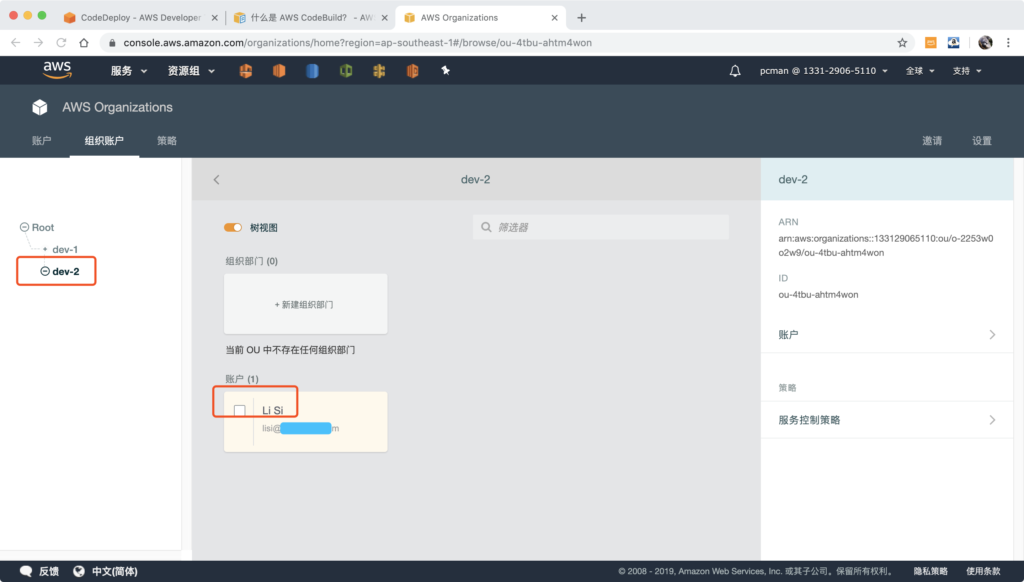
Task: Expand the 服务控制策略 section
Action: (x=887, y=420)
